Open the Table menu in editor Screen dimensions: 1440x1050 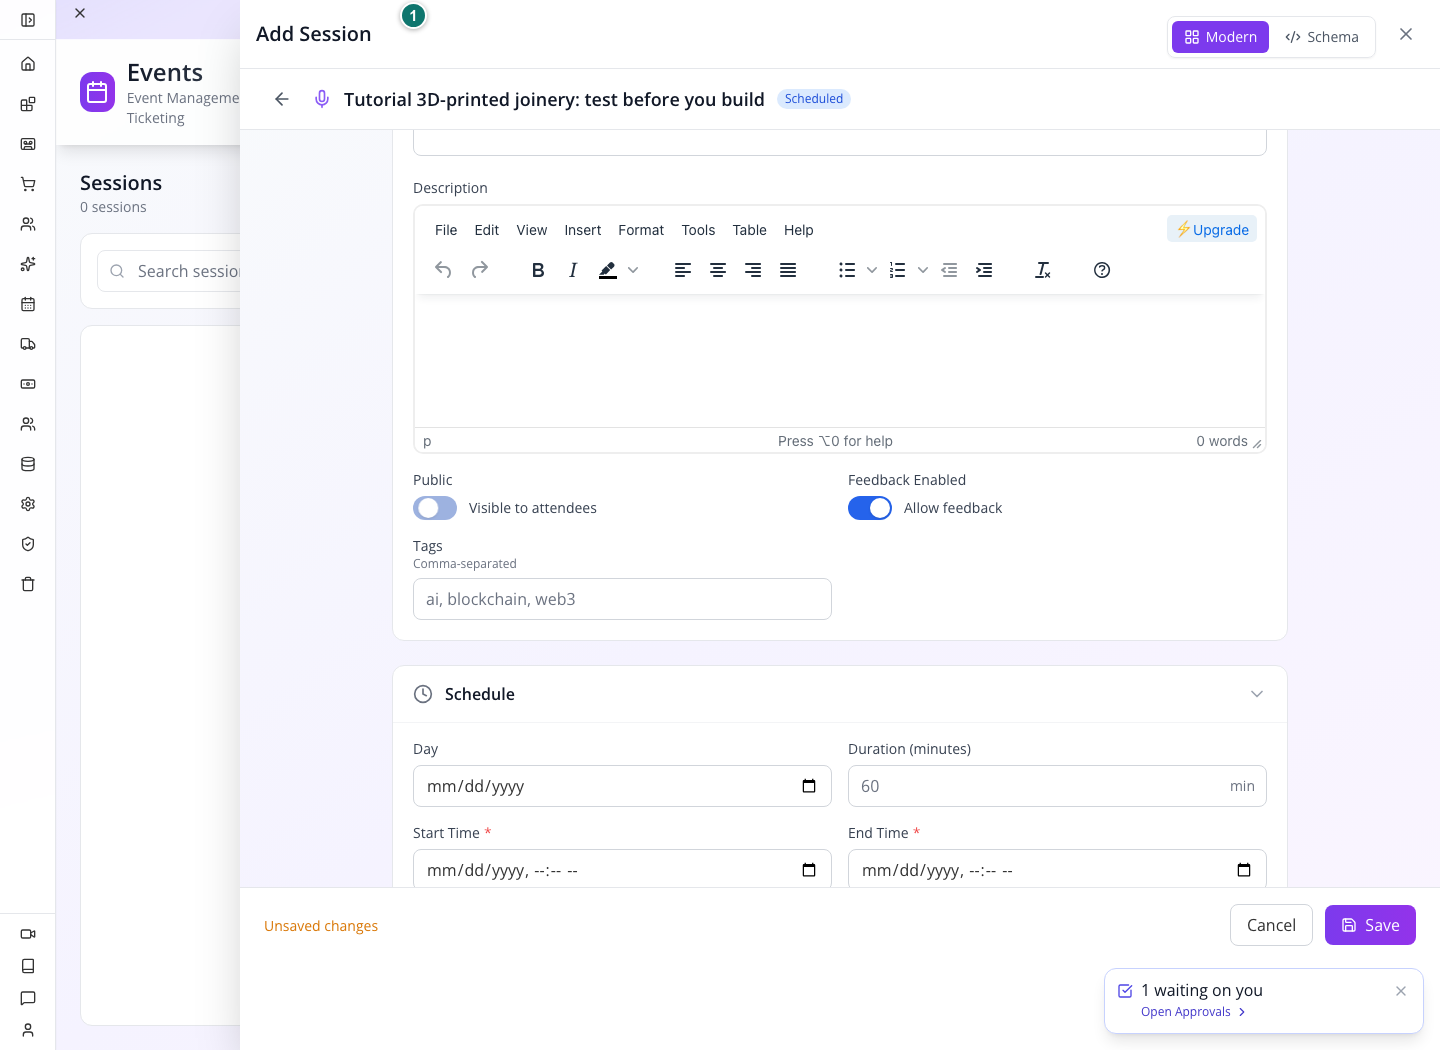pyautogui.click(x=750, y=230)
